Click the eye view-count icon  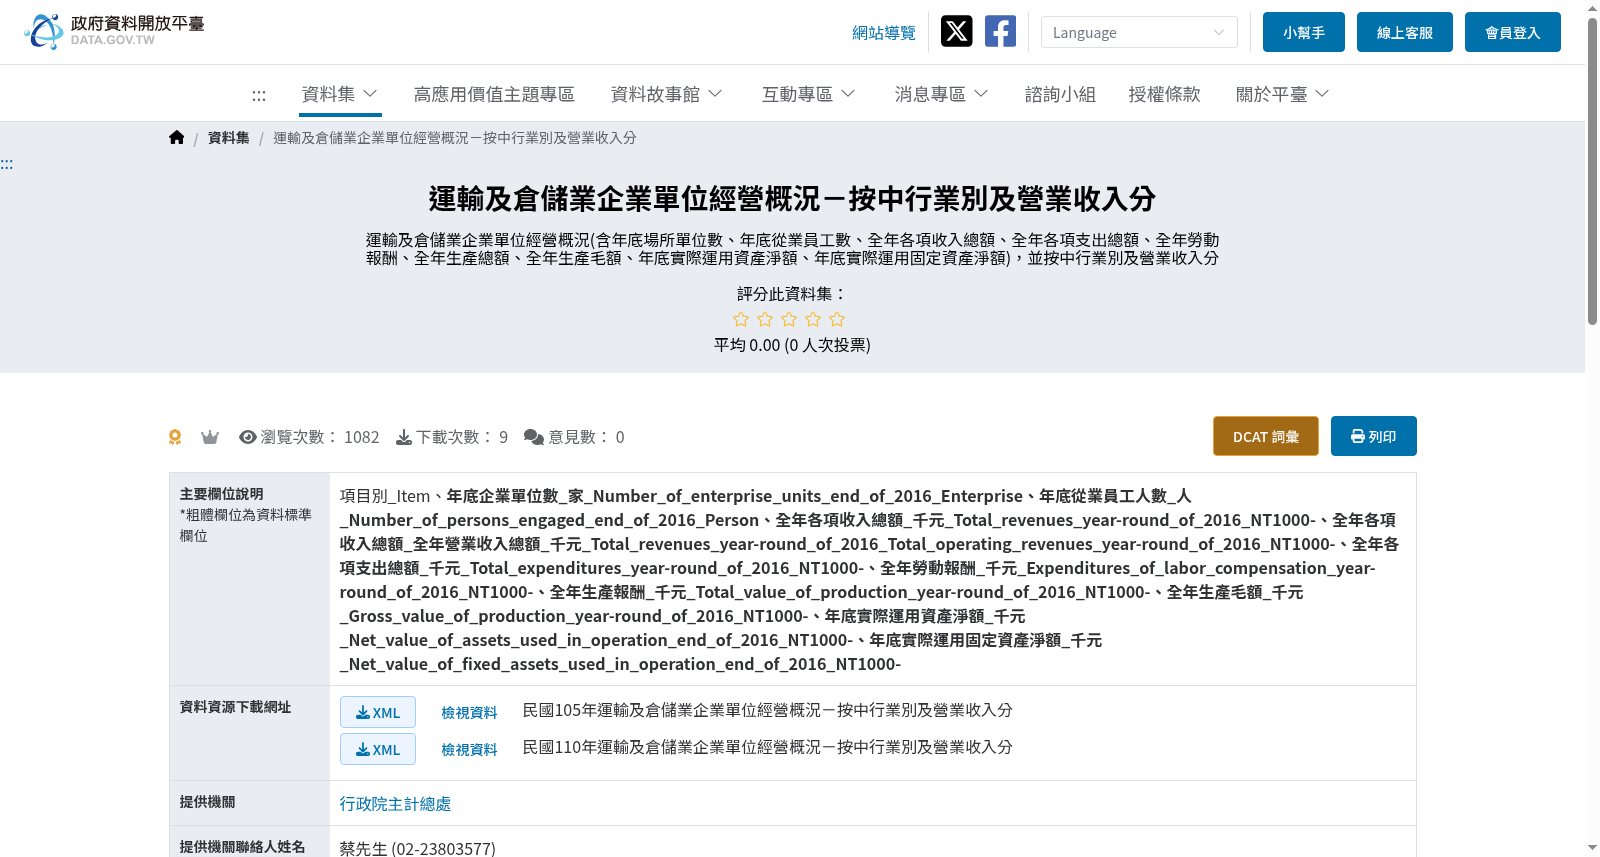[x=248, y=437]
